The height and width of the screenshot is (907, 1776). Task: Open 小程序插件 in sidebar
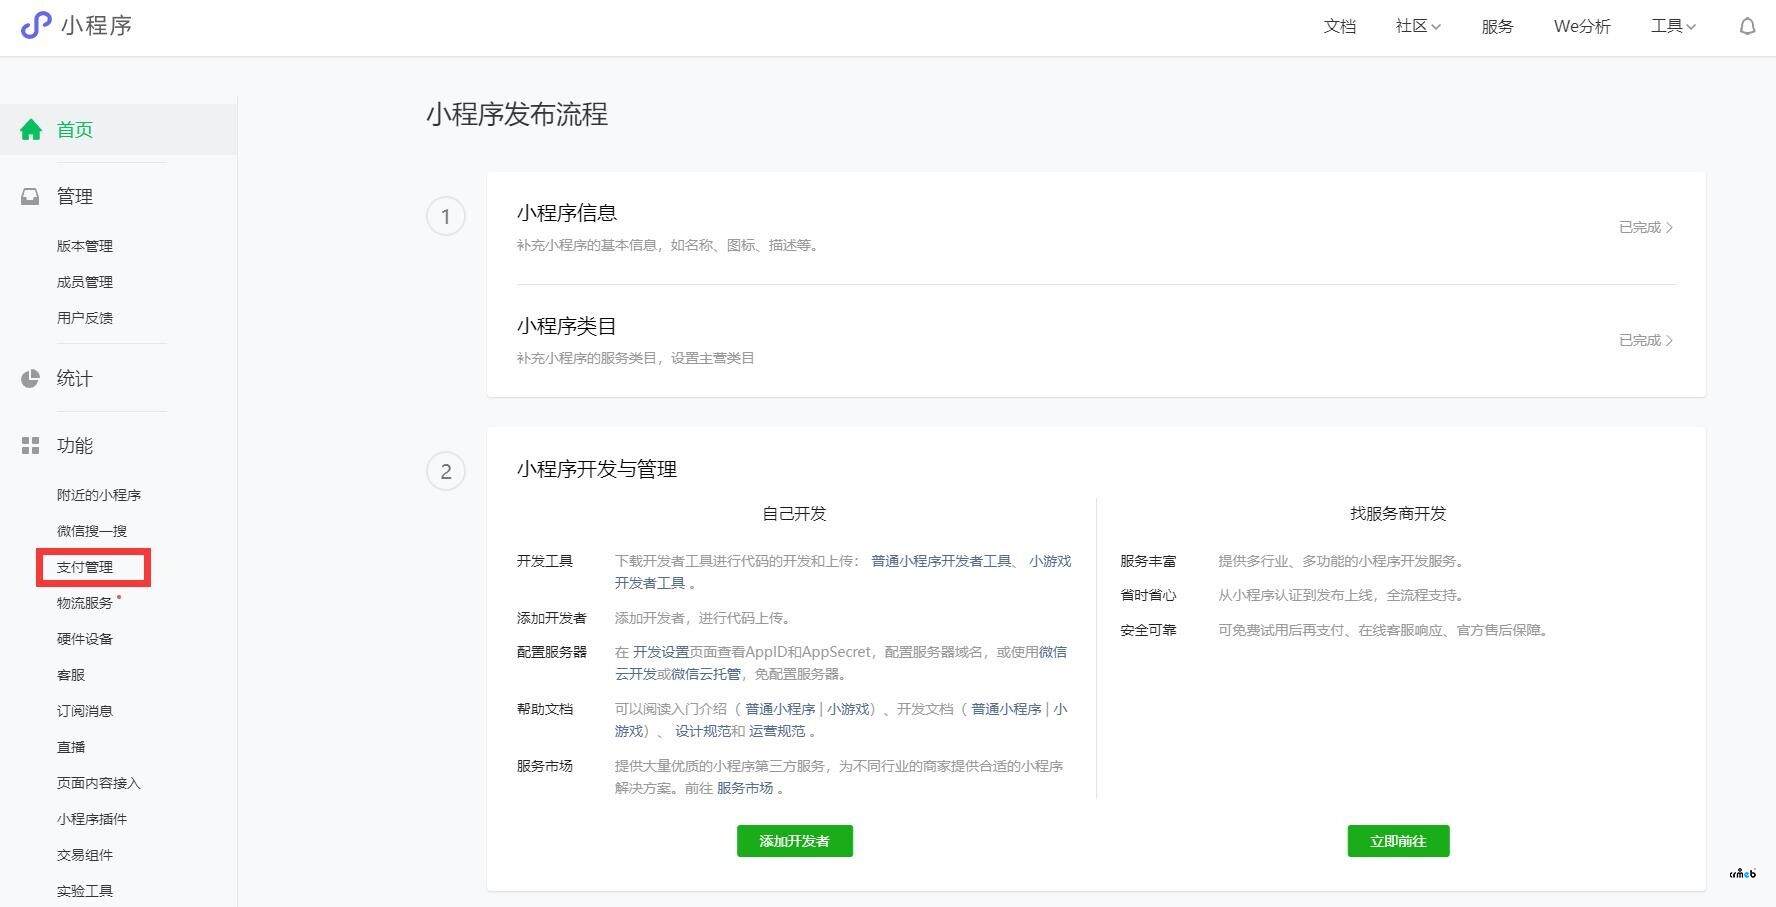(92, 819)
